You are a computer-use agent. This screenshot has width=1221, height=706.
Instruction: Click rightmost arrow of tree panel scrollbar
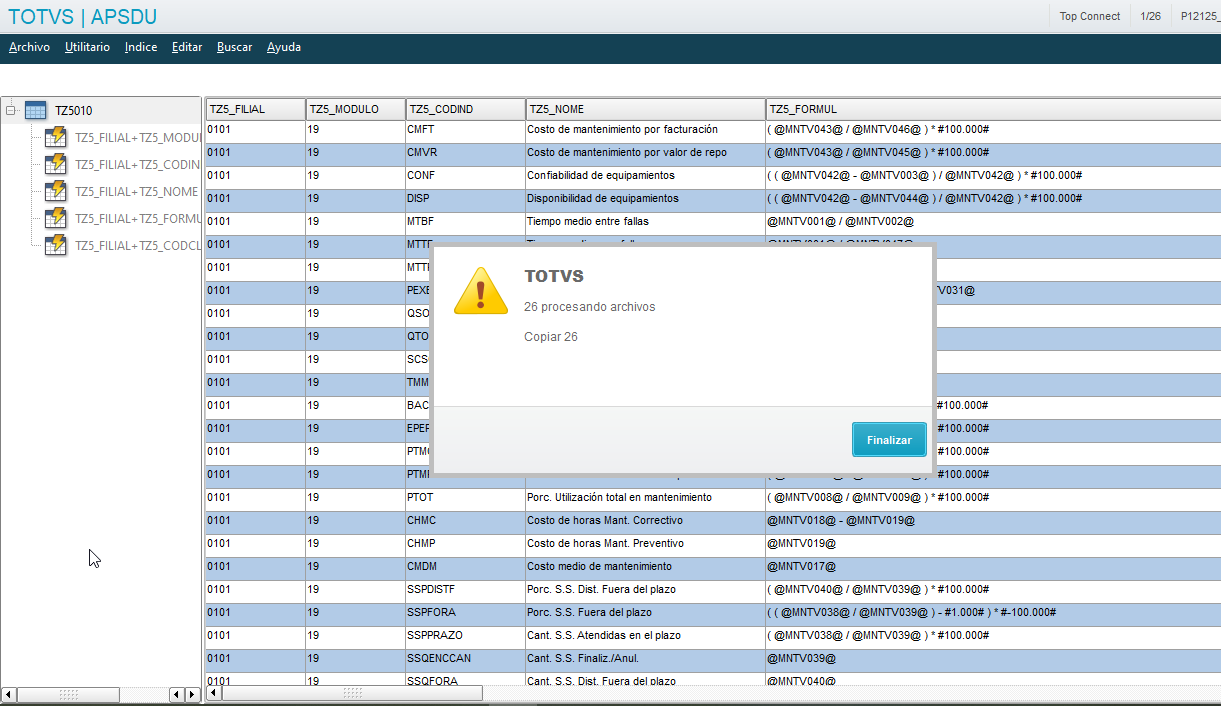coord(193,694)
